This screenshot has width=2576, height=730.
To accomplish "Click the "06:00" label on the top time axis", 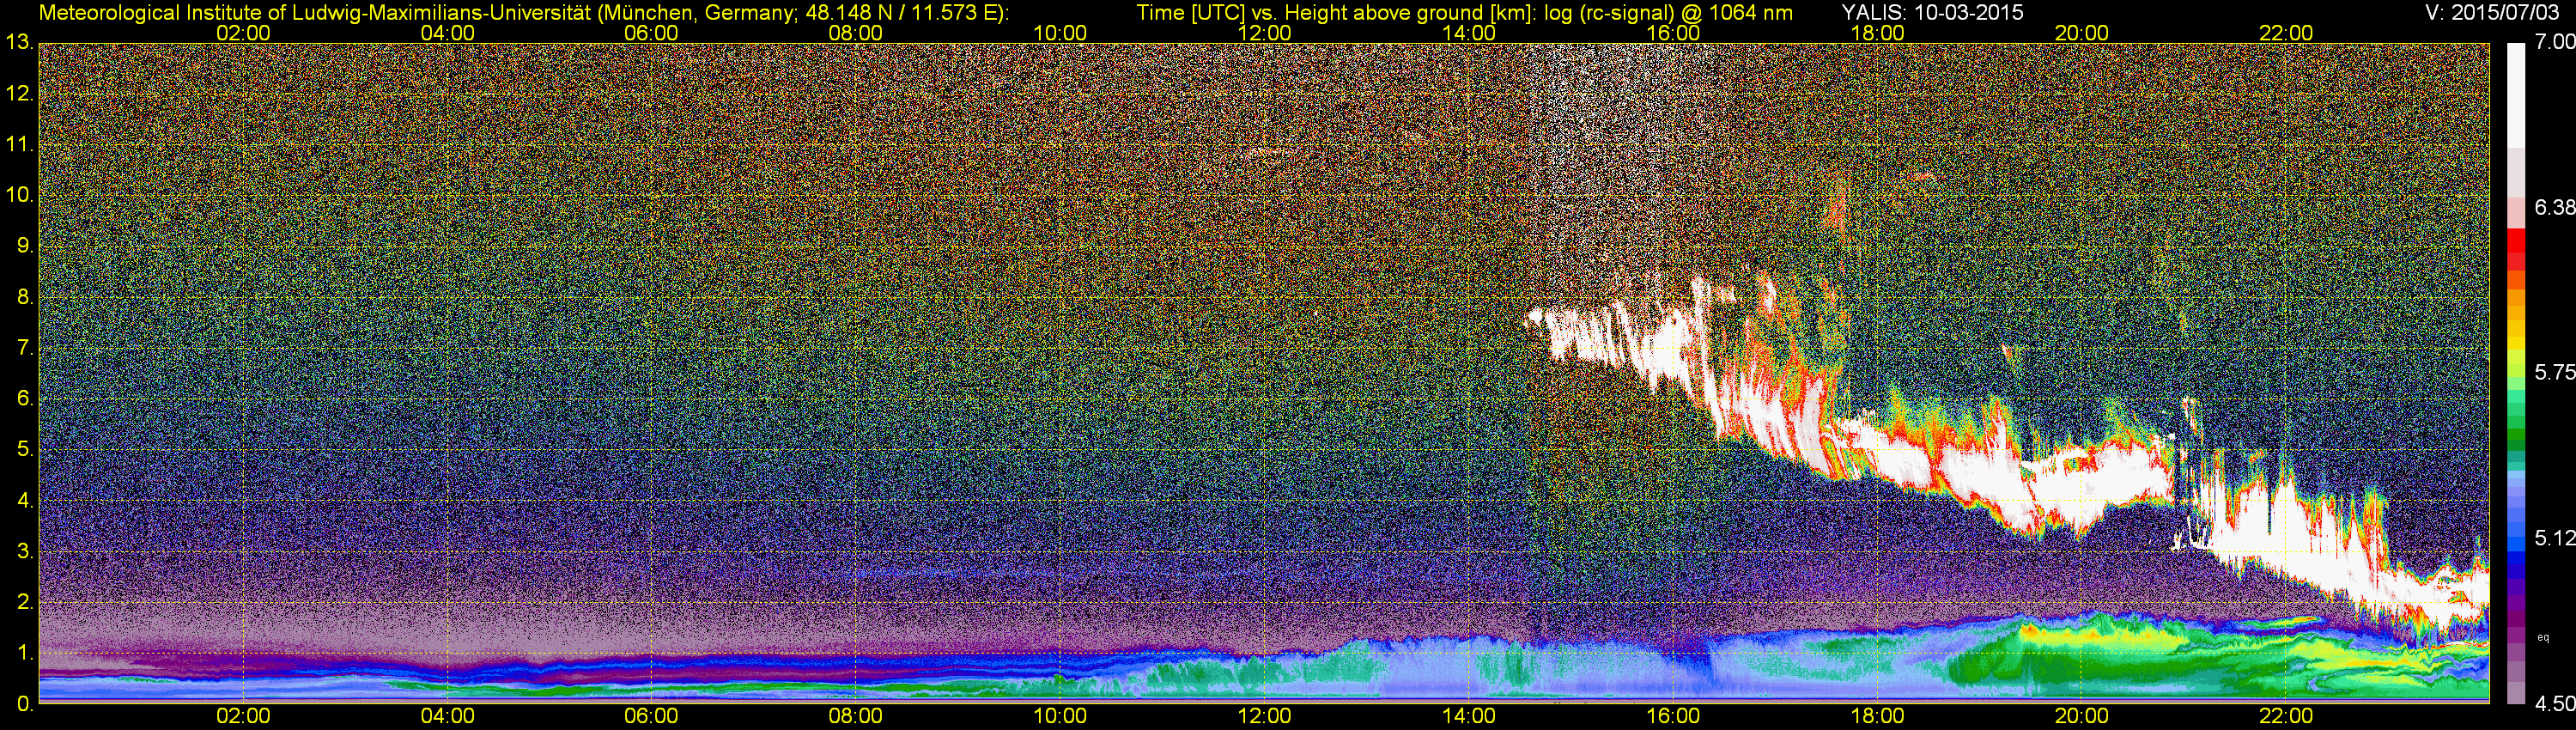I will point(651,33).
